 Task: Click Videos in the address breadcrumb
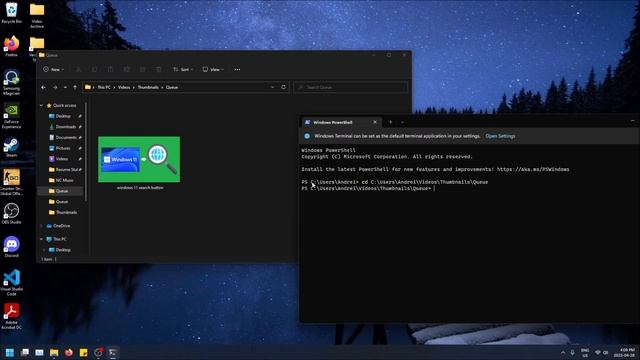coord(124,87)
